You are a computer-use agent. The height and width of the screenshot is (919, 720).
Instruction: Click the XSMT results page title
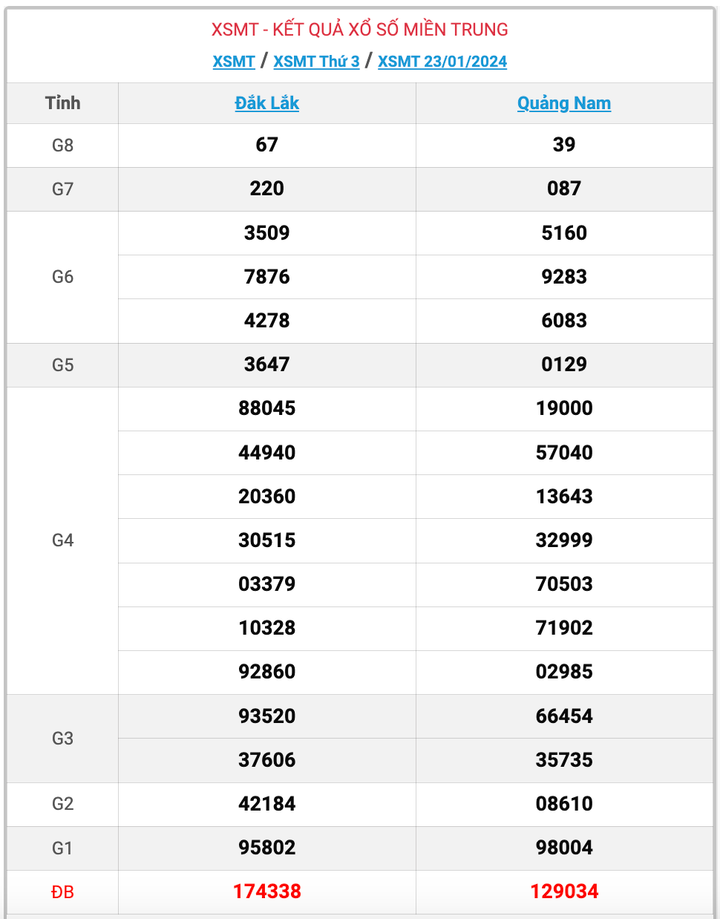[x=360, y=30]
